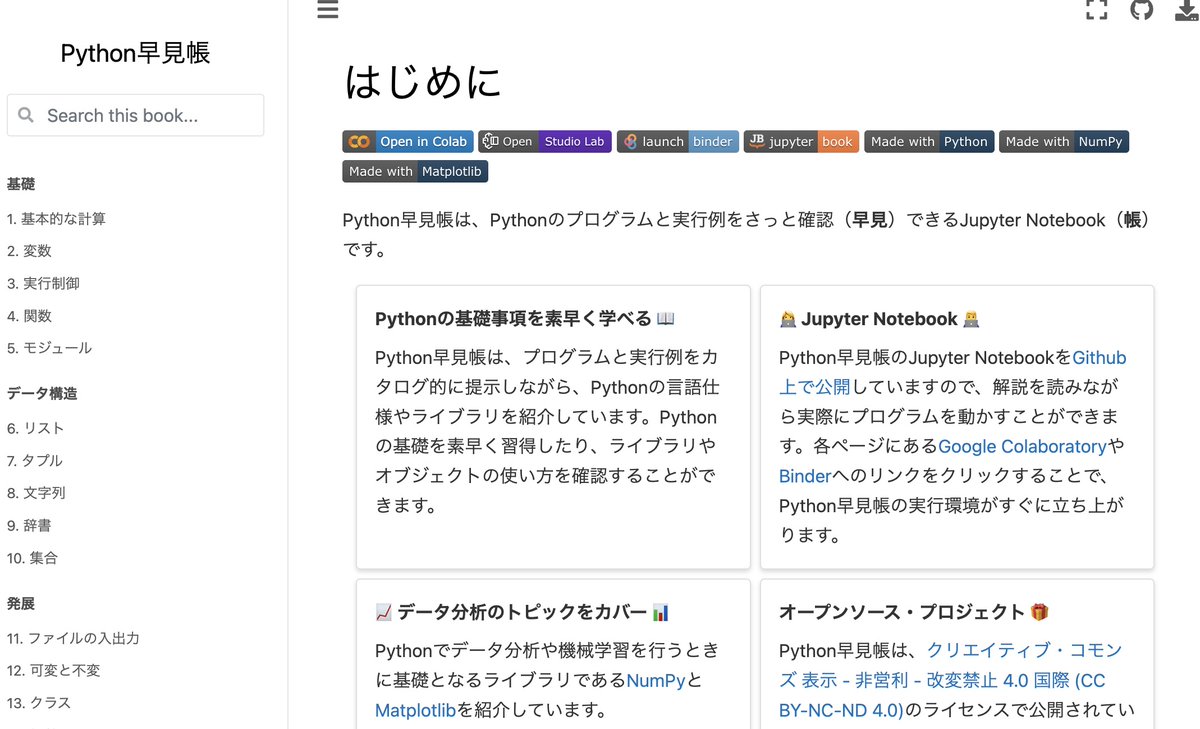Toggle the sidebar with the hamburger icon
1200x729 pixels.
327,10
